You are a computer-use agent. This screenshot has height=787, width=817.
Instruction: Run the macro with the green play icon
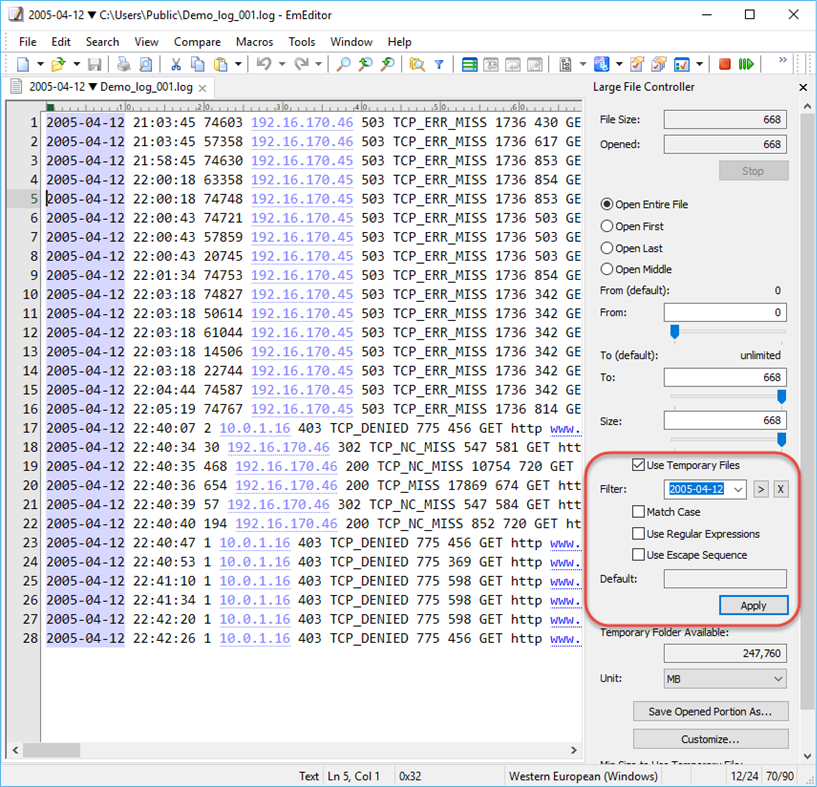click(747, 64)
